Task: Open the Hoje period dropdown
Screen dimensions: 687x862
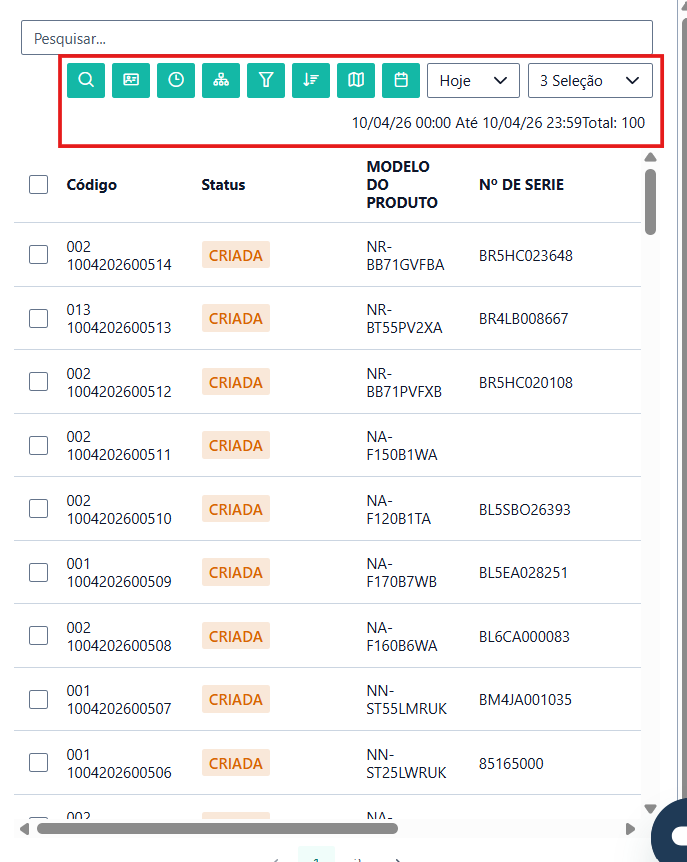Action: pos(473,80)
